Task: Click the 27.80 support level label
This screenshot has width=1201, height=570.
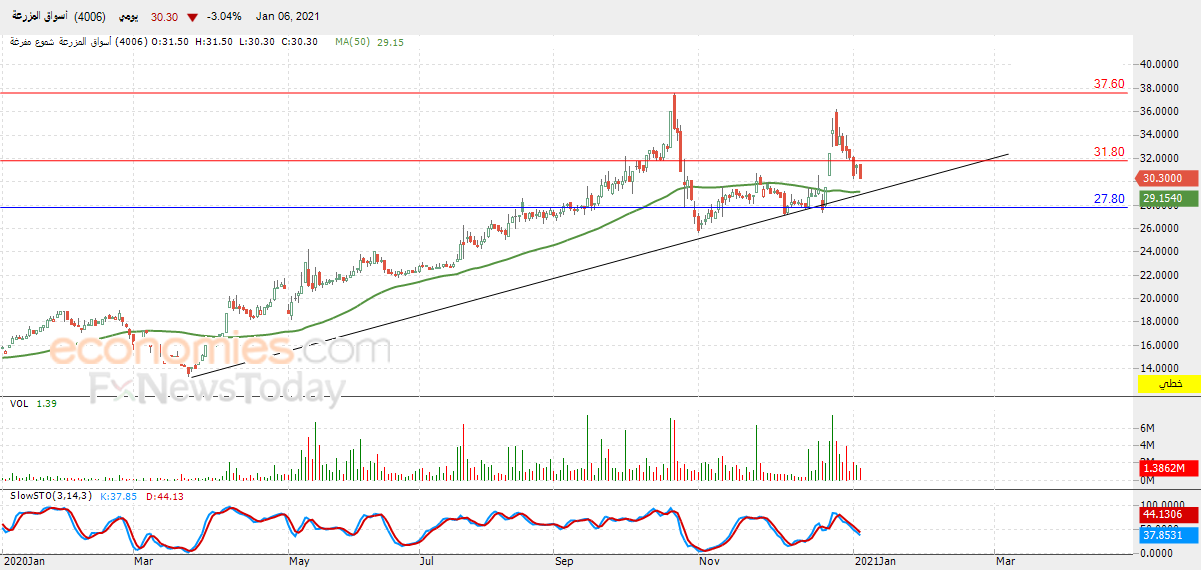Action: click(1109, 199)
